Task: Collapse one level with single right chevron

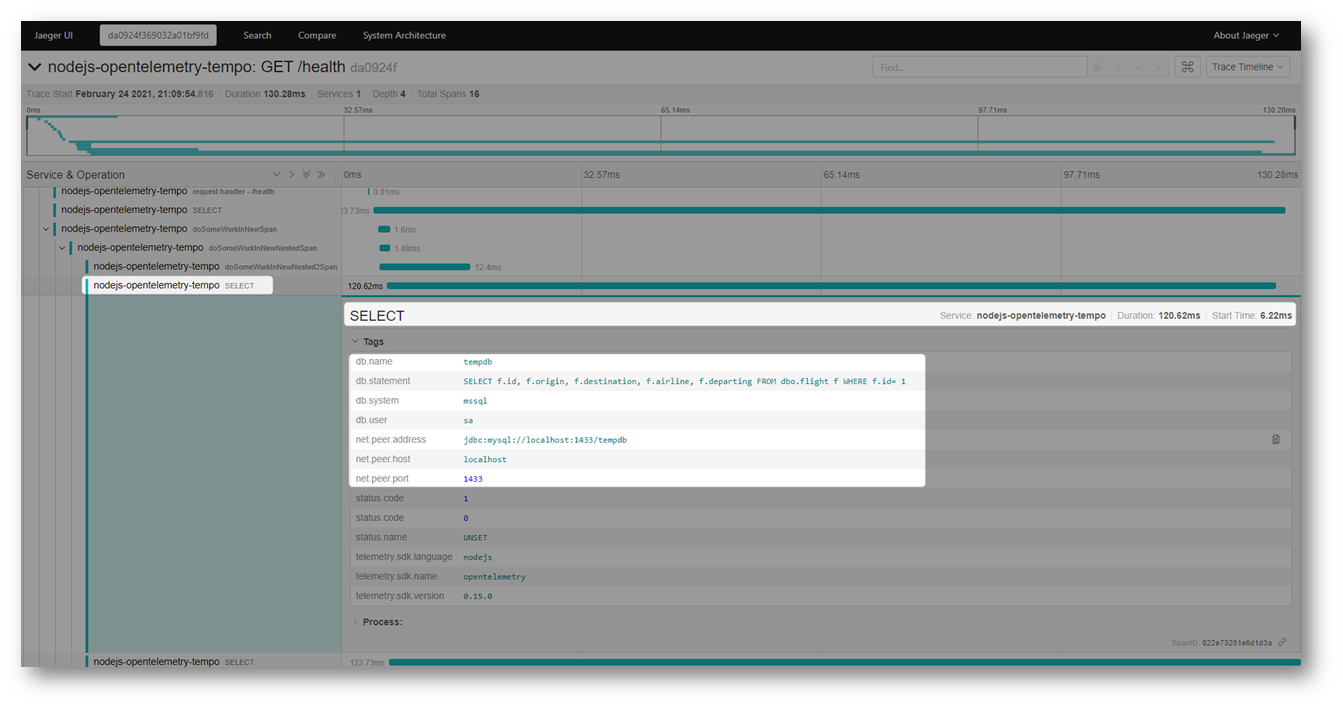Action: point(291,174)
